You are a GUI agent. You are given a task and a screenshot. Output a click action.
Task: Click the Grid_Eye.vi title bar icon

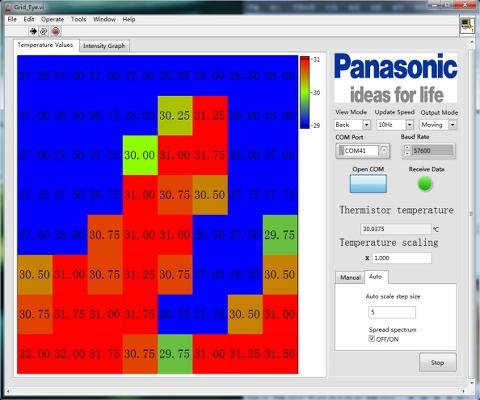tap(9, 7)
